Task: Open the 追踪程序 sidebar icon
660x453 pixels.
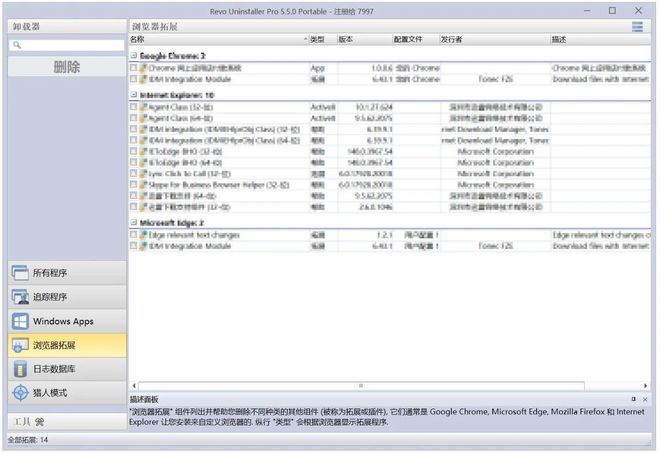Action: [20, 297]
